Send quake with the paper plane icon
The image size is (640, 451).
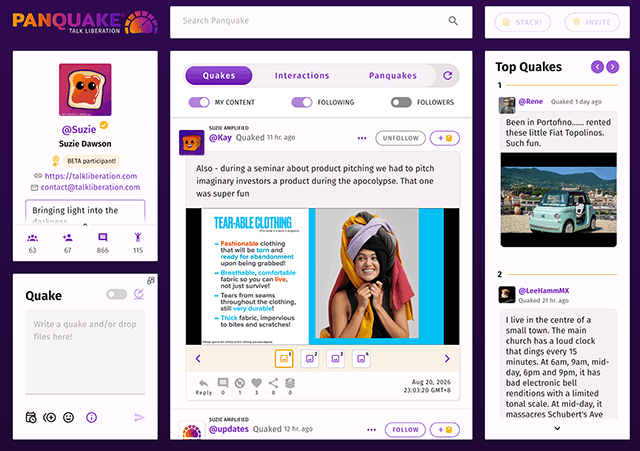point(139,417)
